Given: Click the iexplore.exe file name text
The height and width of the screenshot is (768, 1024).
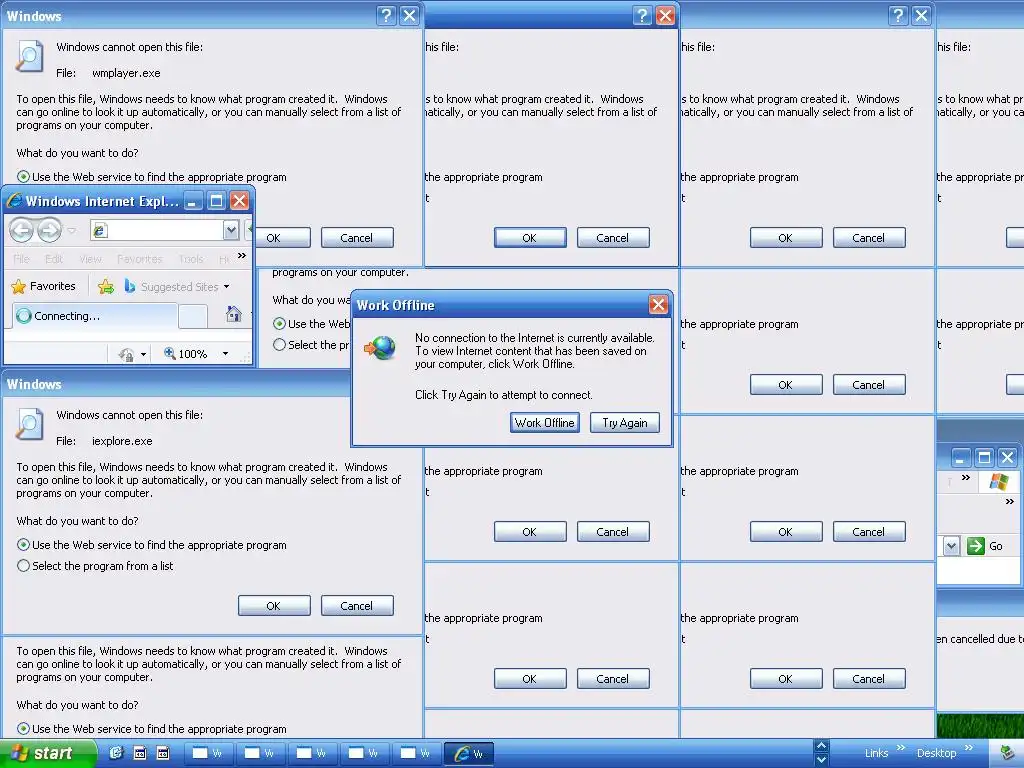Looking at the screenshot, I should (122, 441).
